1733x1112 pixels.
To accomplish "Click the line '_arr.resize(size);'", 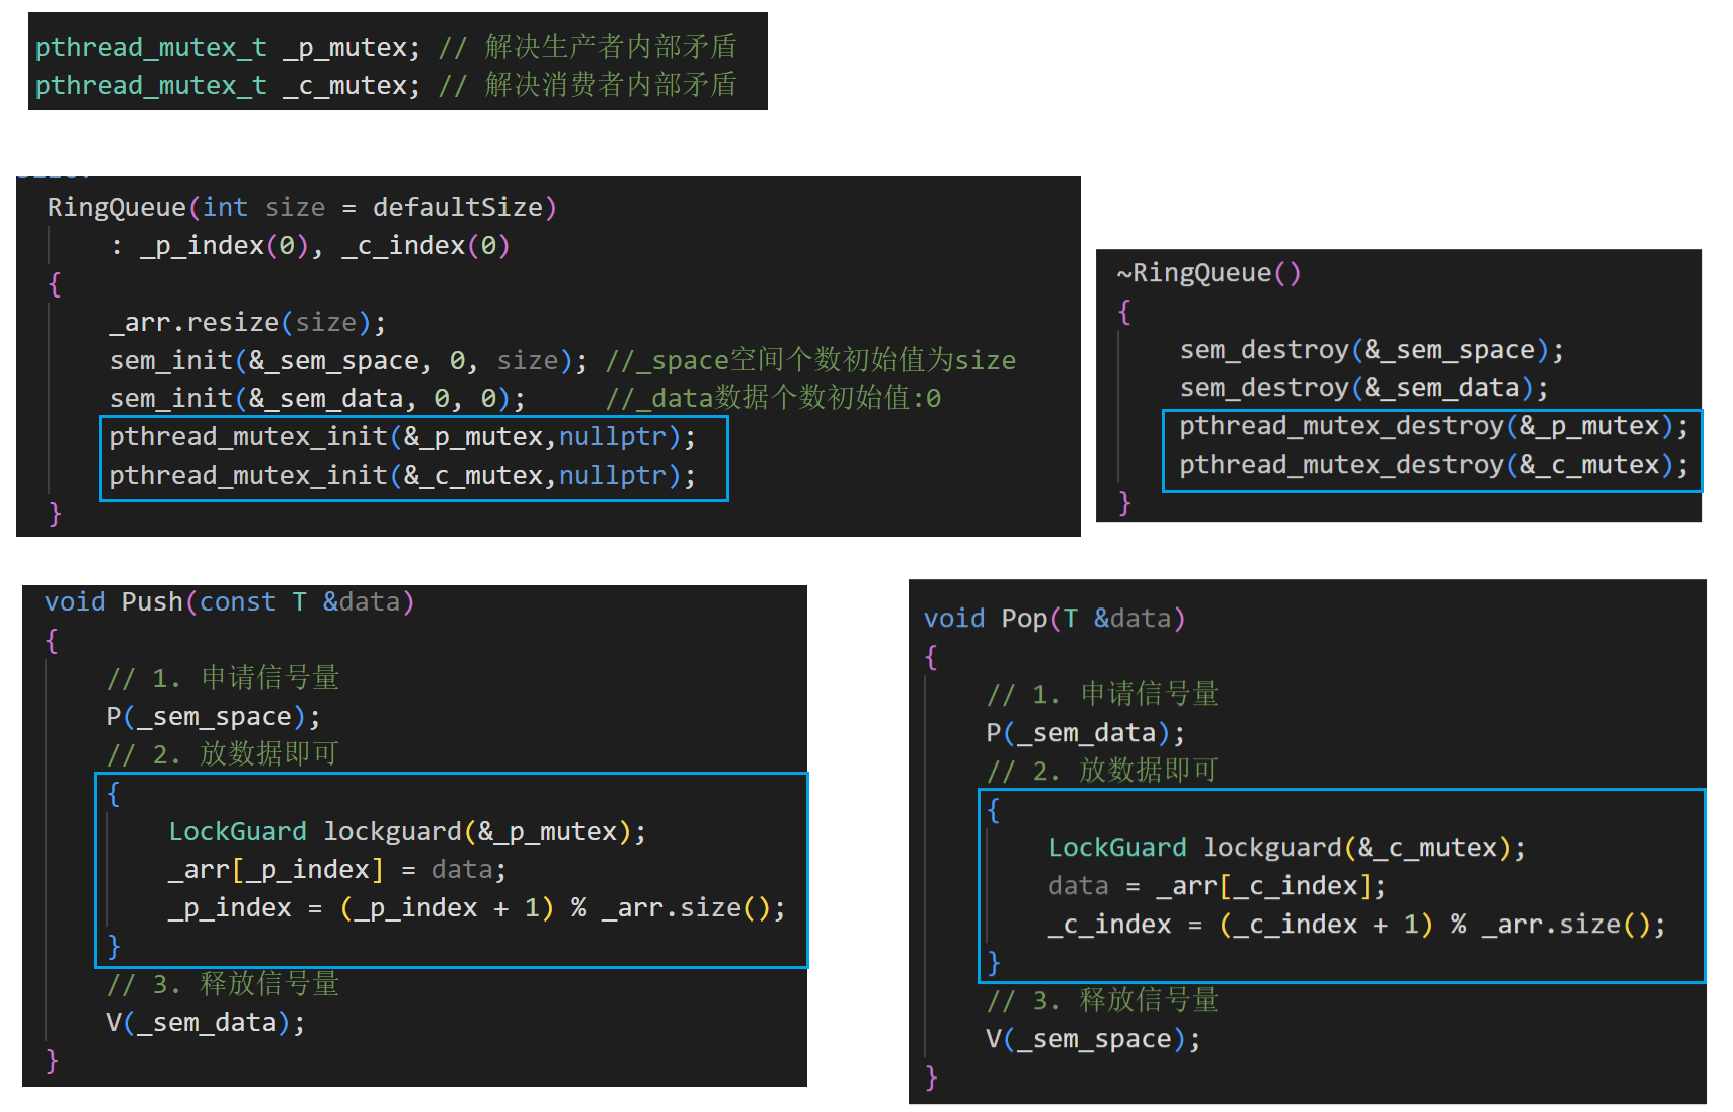I will pos(248,322).
